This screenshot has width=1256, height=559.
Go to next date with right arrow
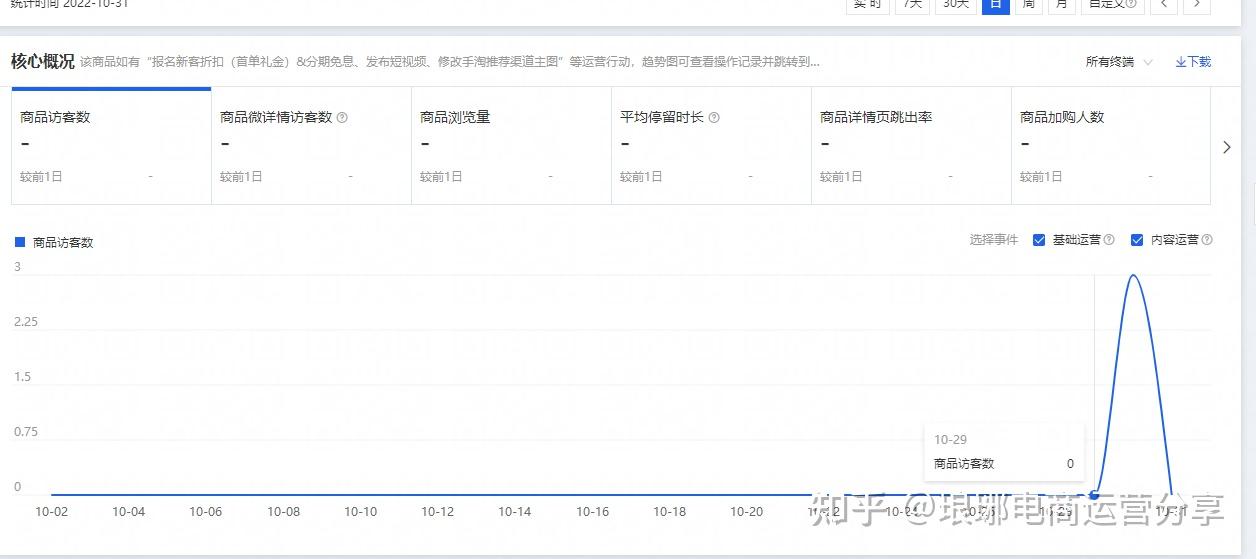click(x=1197, y=5)
